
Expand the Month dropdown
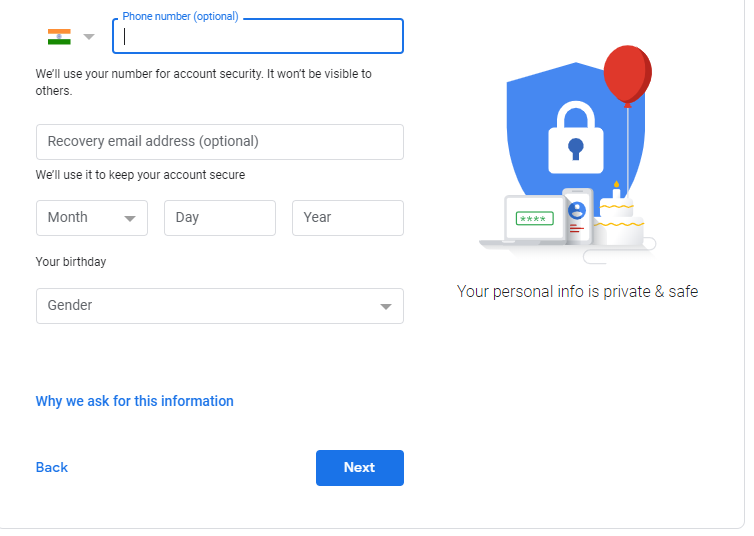click(91, 218)
